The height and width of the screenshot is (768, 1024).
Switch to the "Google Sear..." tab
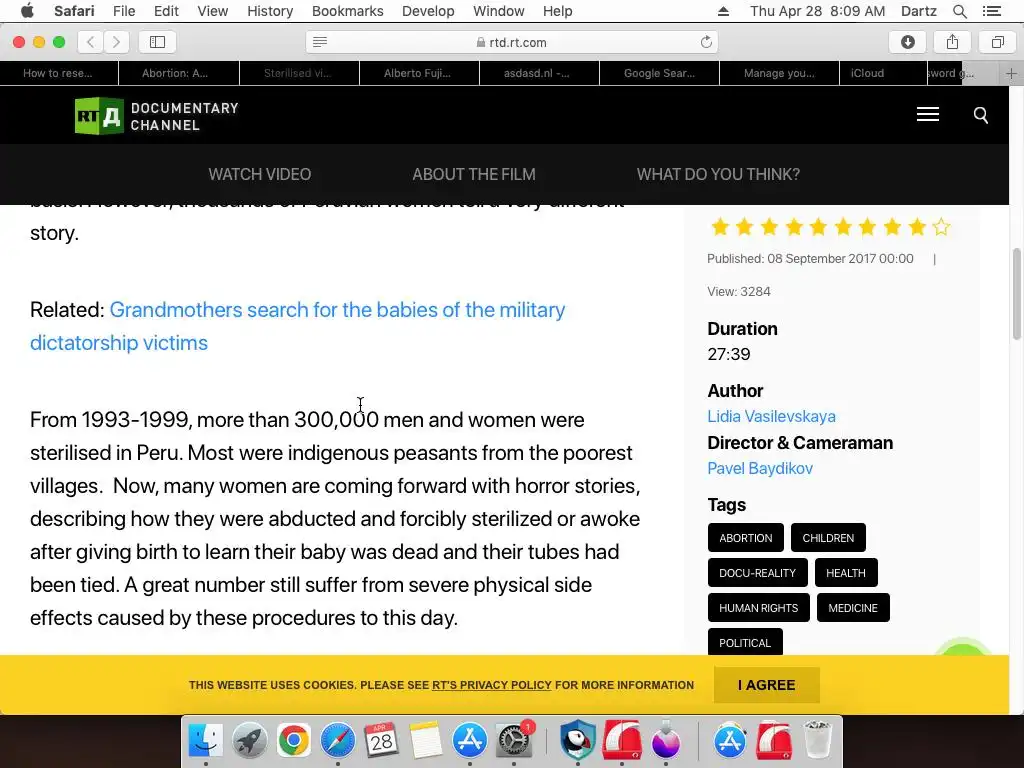[659, 73]
